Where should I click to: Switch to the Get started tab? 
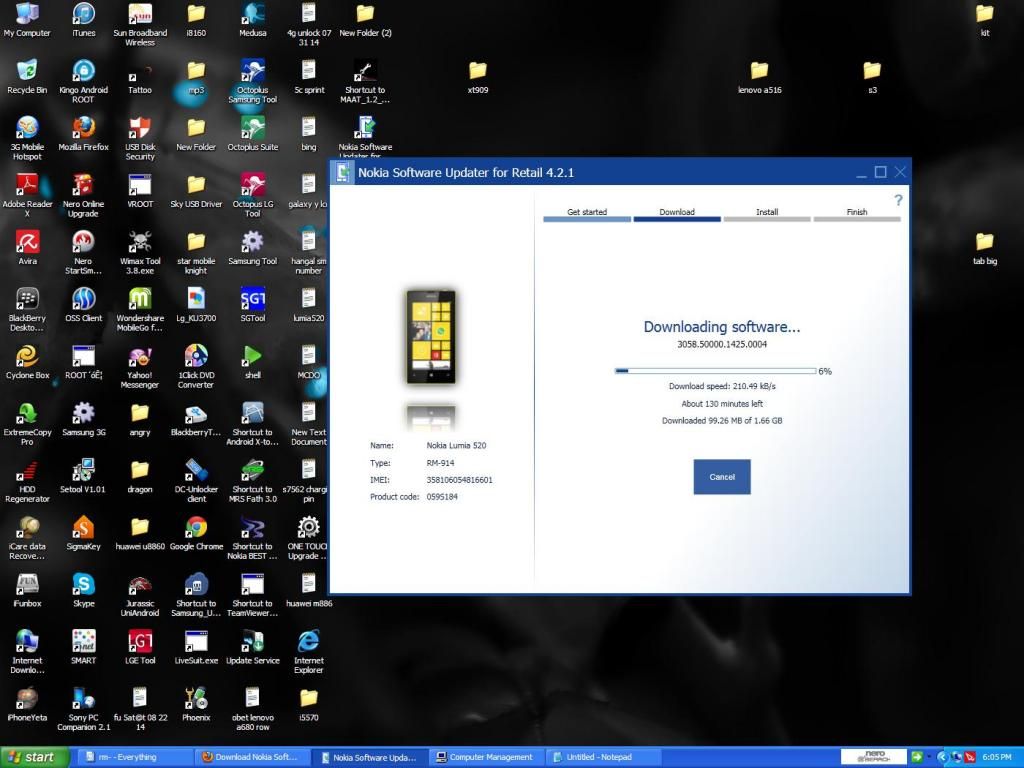coord(586,212)
